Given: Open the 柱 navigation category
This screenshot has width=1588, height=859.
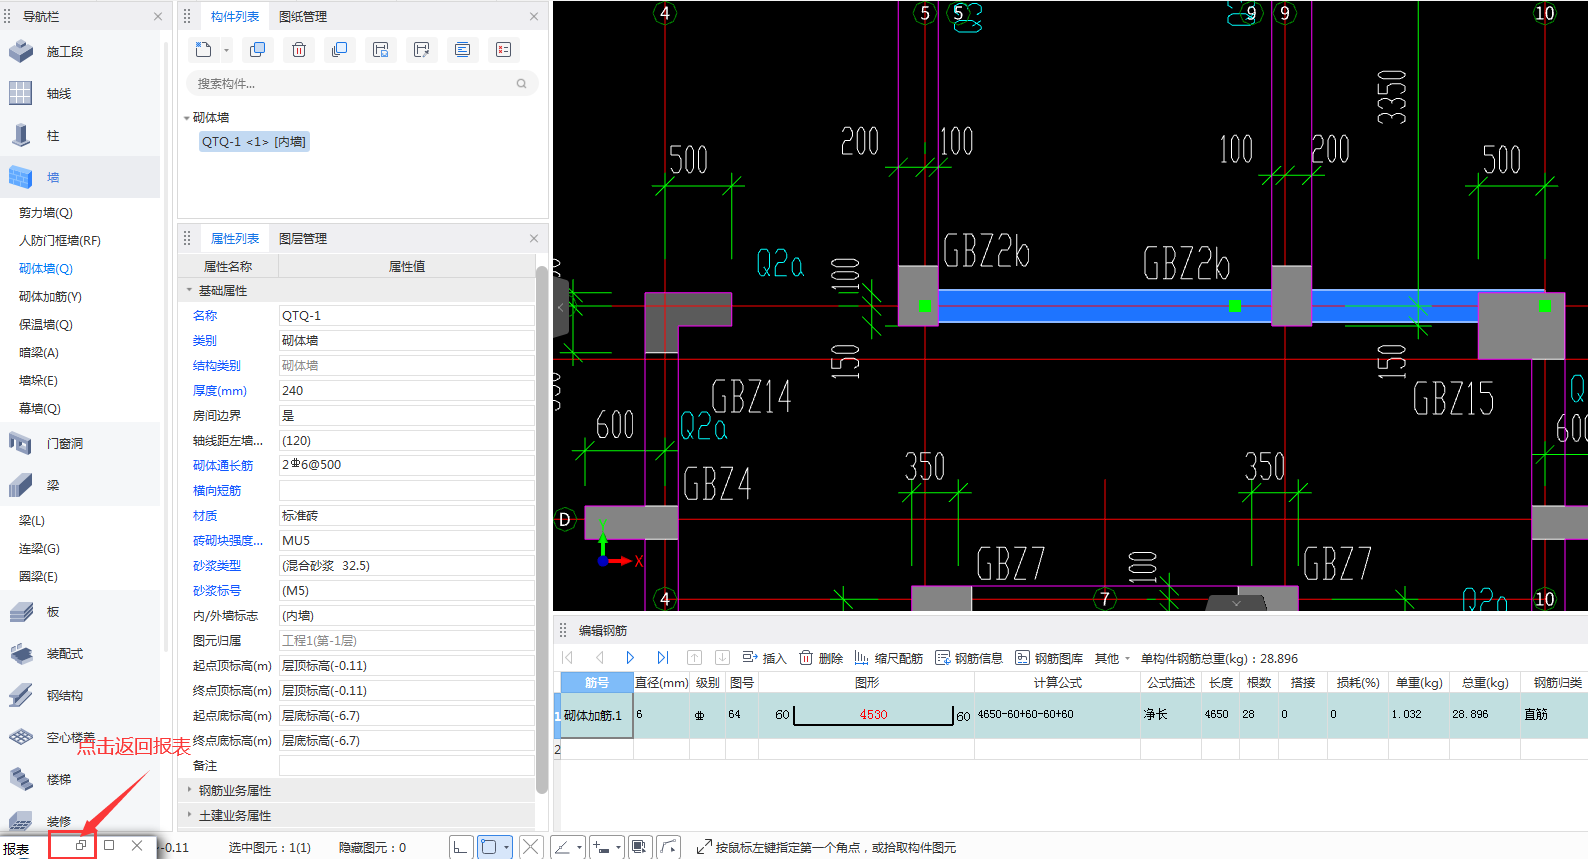Looking at the screenshot, I should [80, 136].
